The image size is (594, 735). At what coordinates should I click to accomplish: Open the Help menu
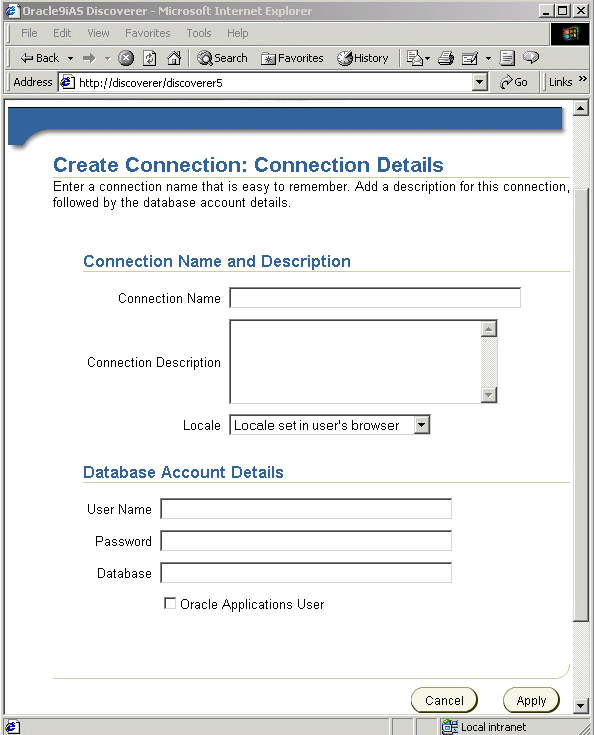click(x=238, y=33)
